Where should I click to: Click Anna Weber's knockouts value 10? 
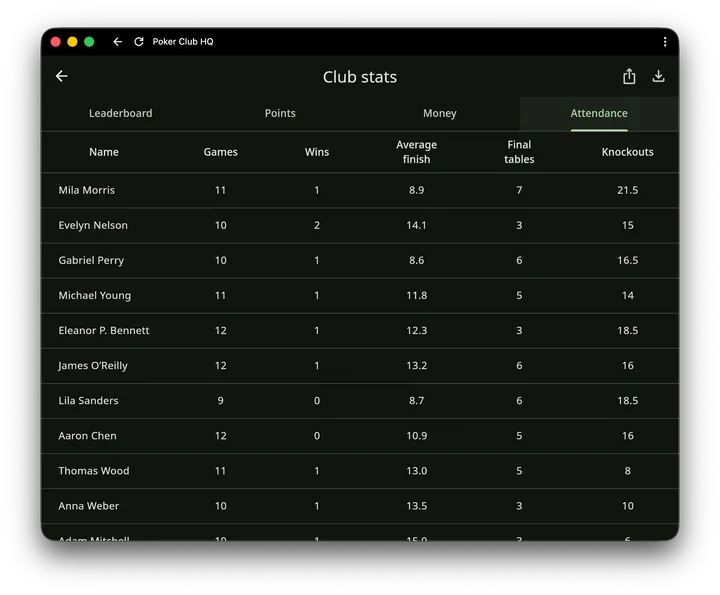click(627, 506)
